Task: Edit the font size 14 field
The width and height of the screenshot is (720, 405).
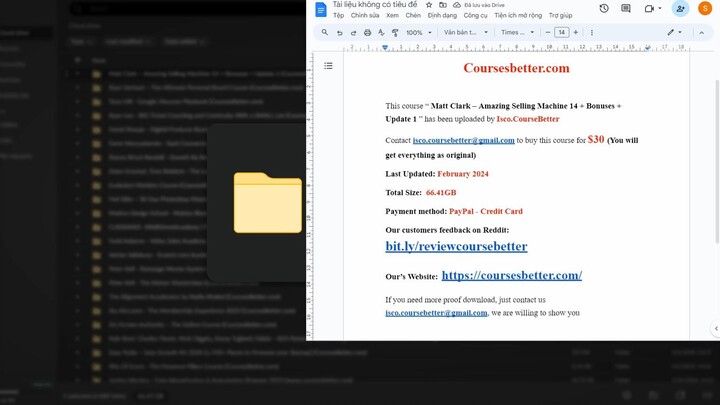Action: 562,32
